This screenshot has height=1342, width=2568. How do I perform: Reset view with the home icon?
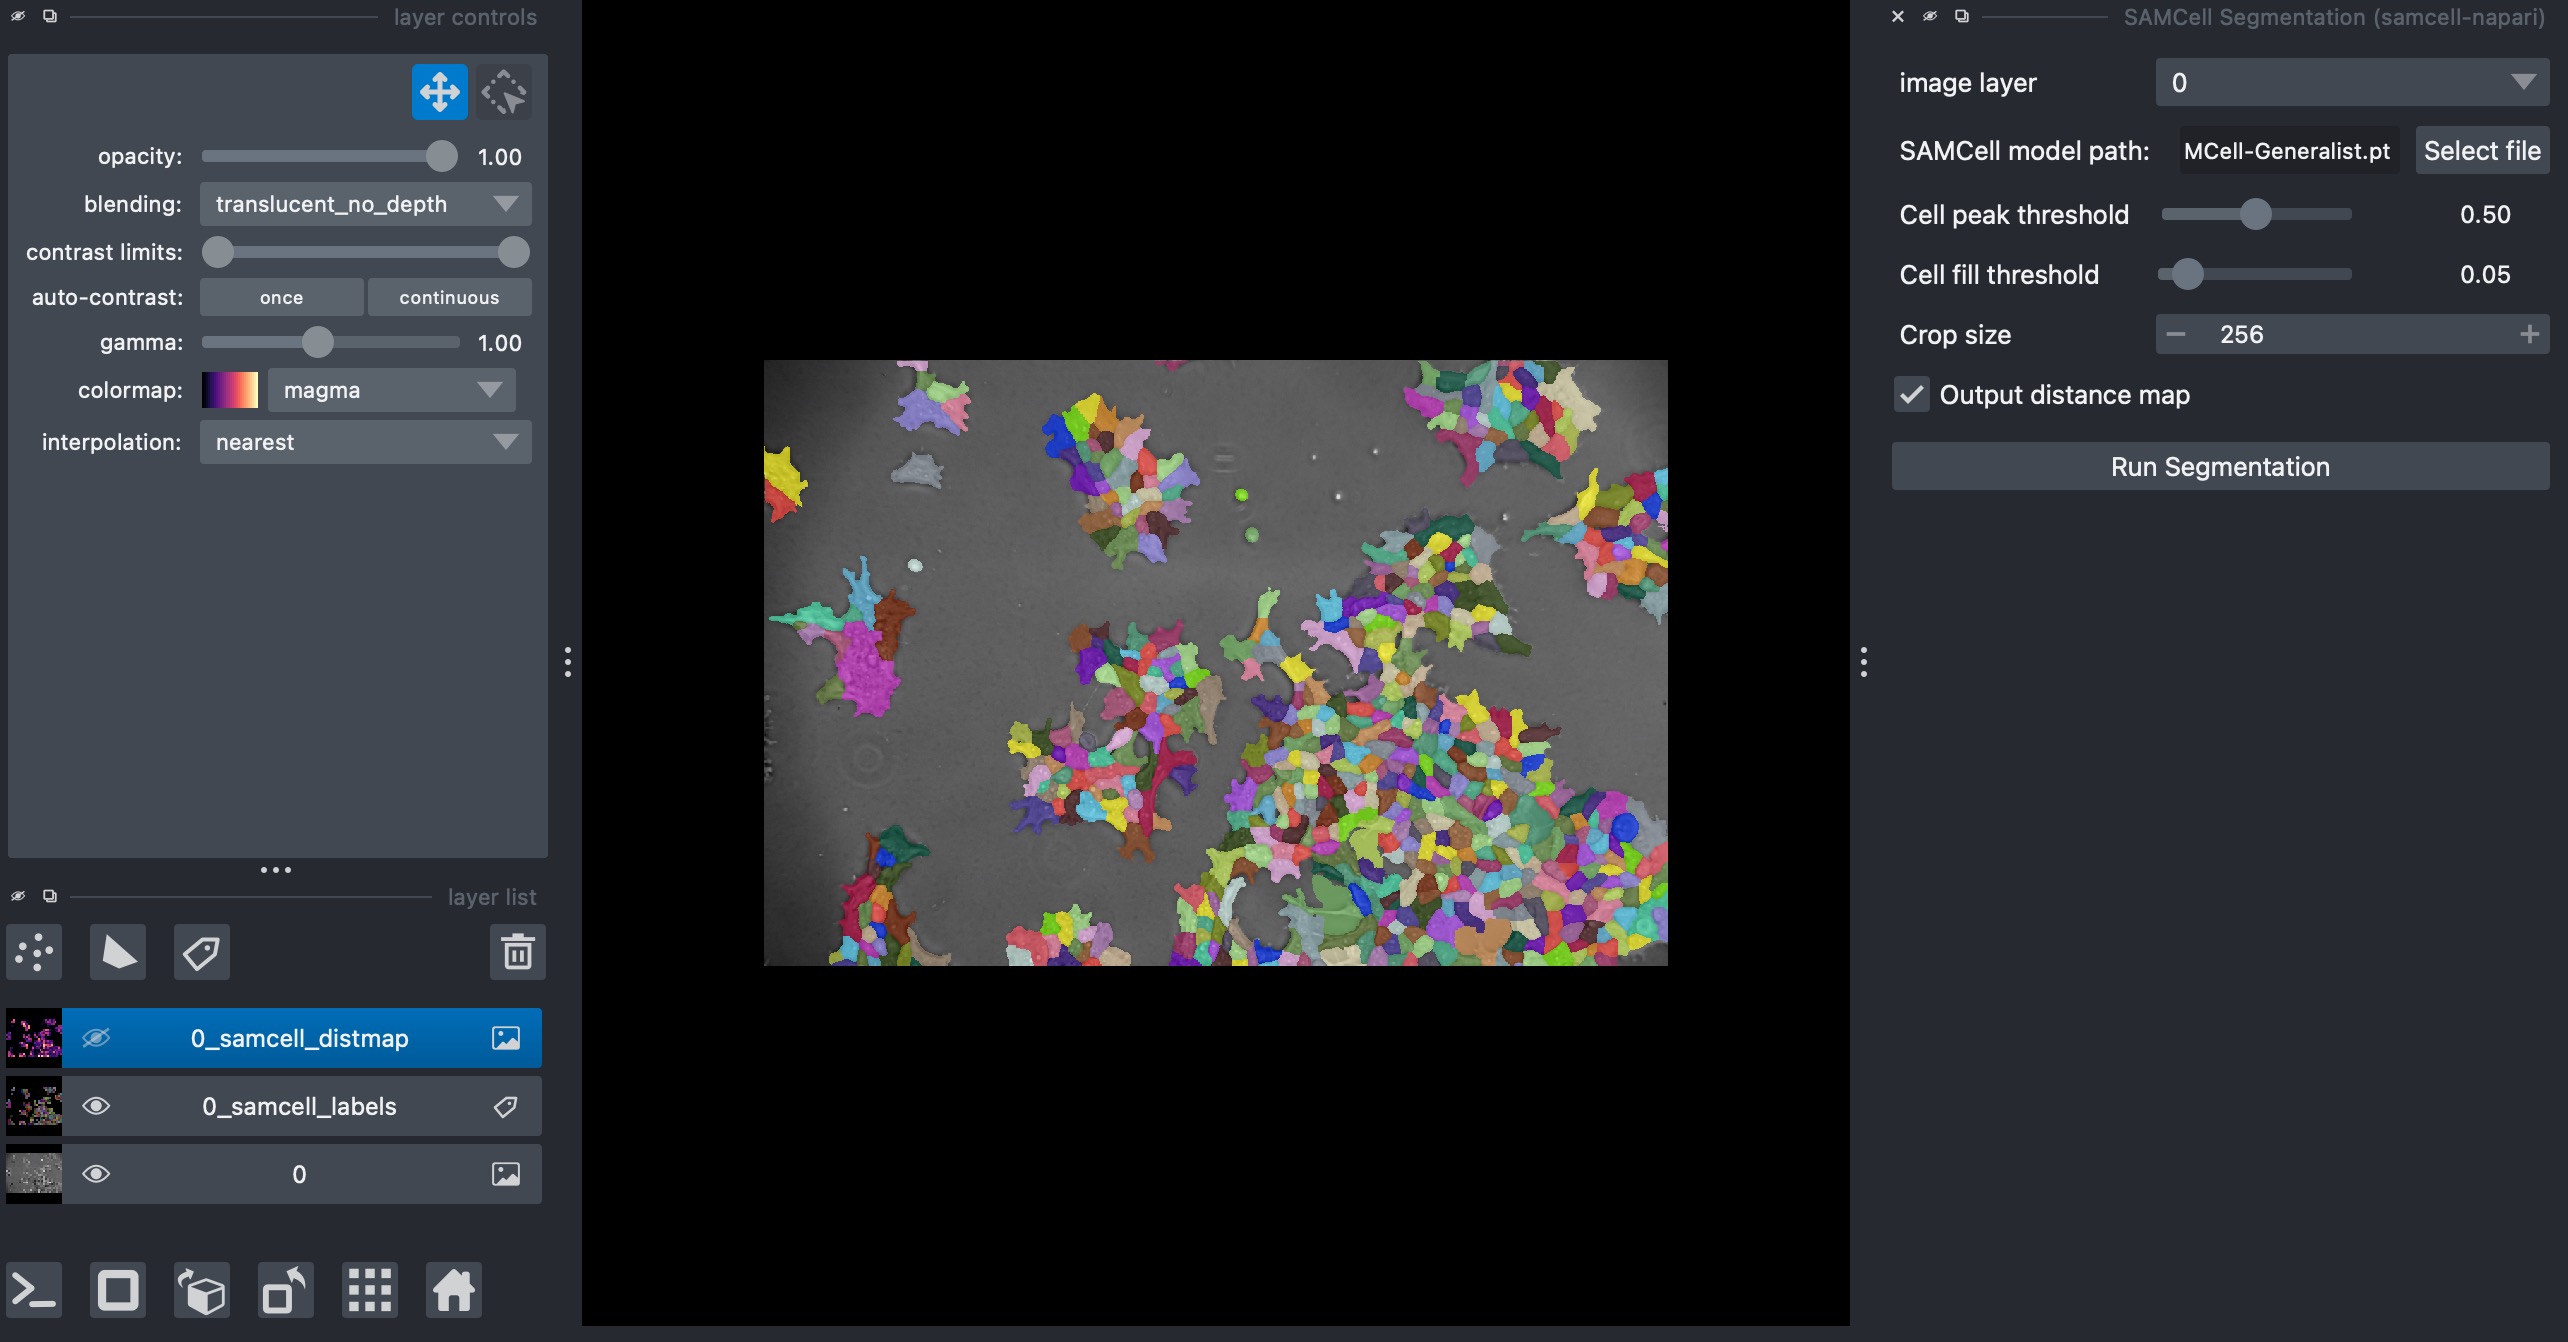(x=454, y=1290)
